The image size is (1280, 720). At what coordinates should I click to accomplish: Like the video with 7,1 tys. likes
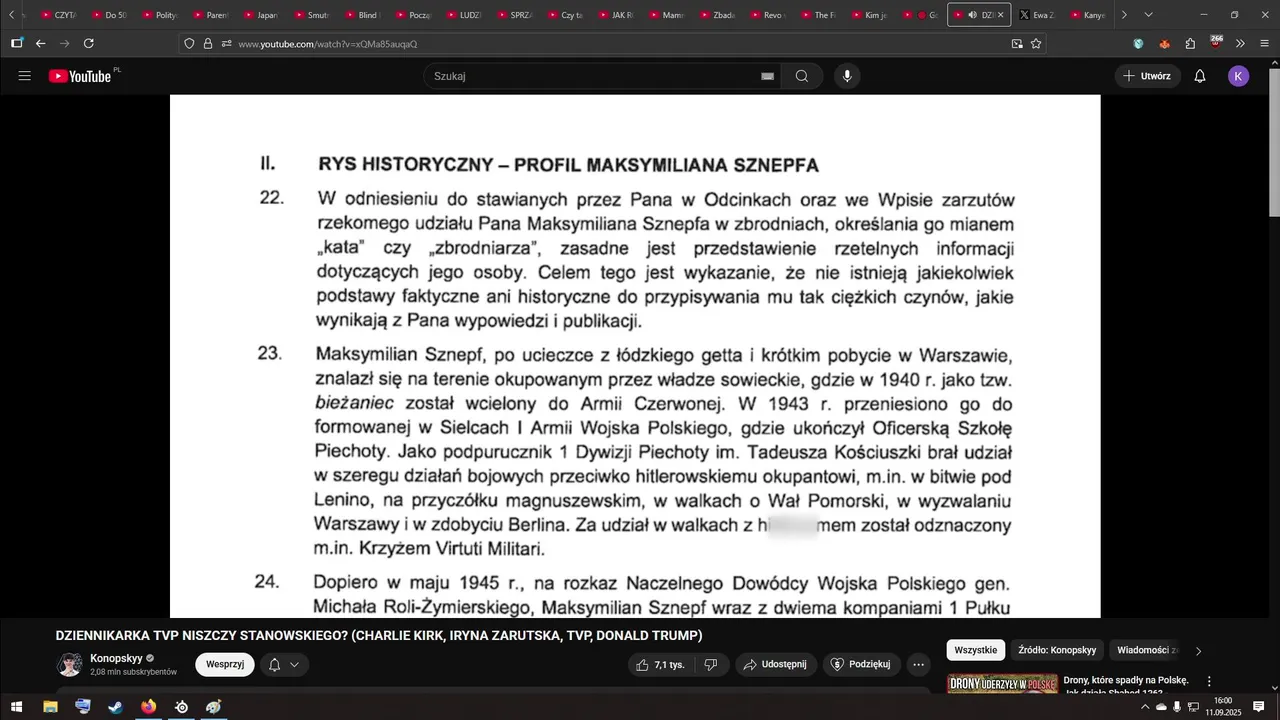662,665
